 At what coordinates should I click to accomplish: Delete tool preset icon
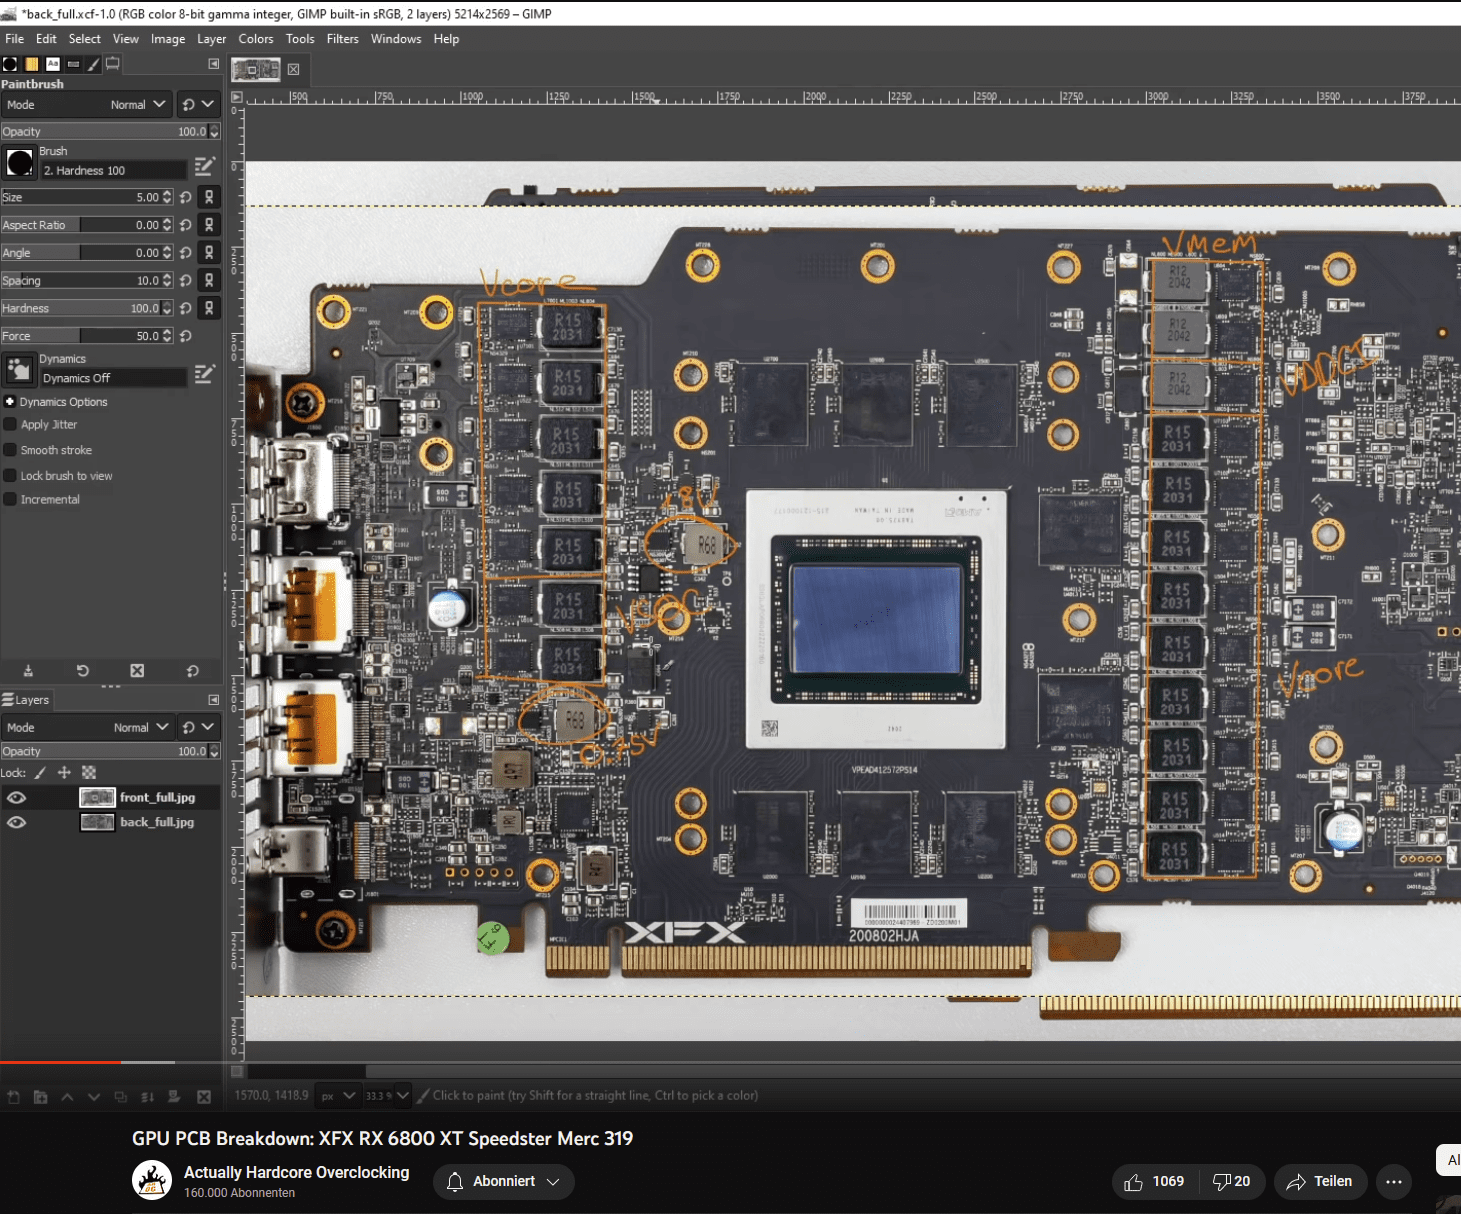pos(137,671)
